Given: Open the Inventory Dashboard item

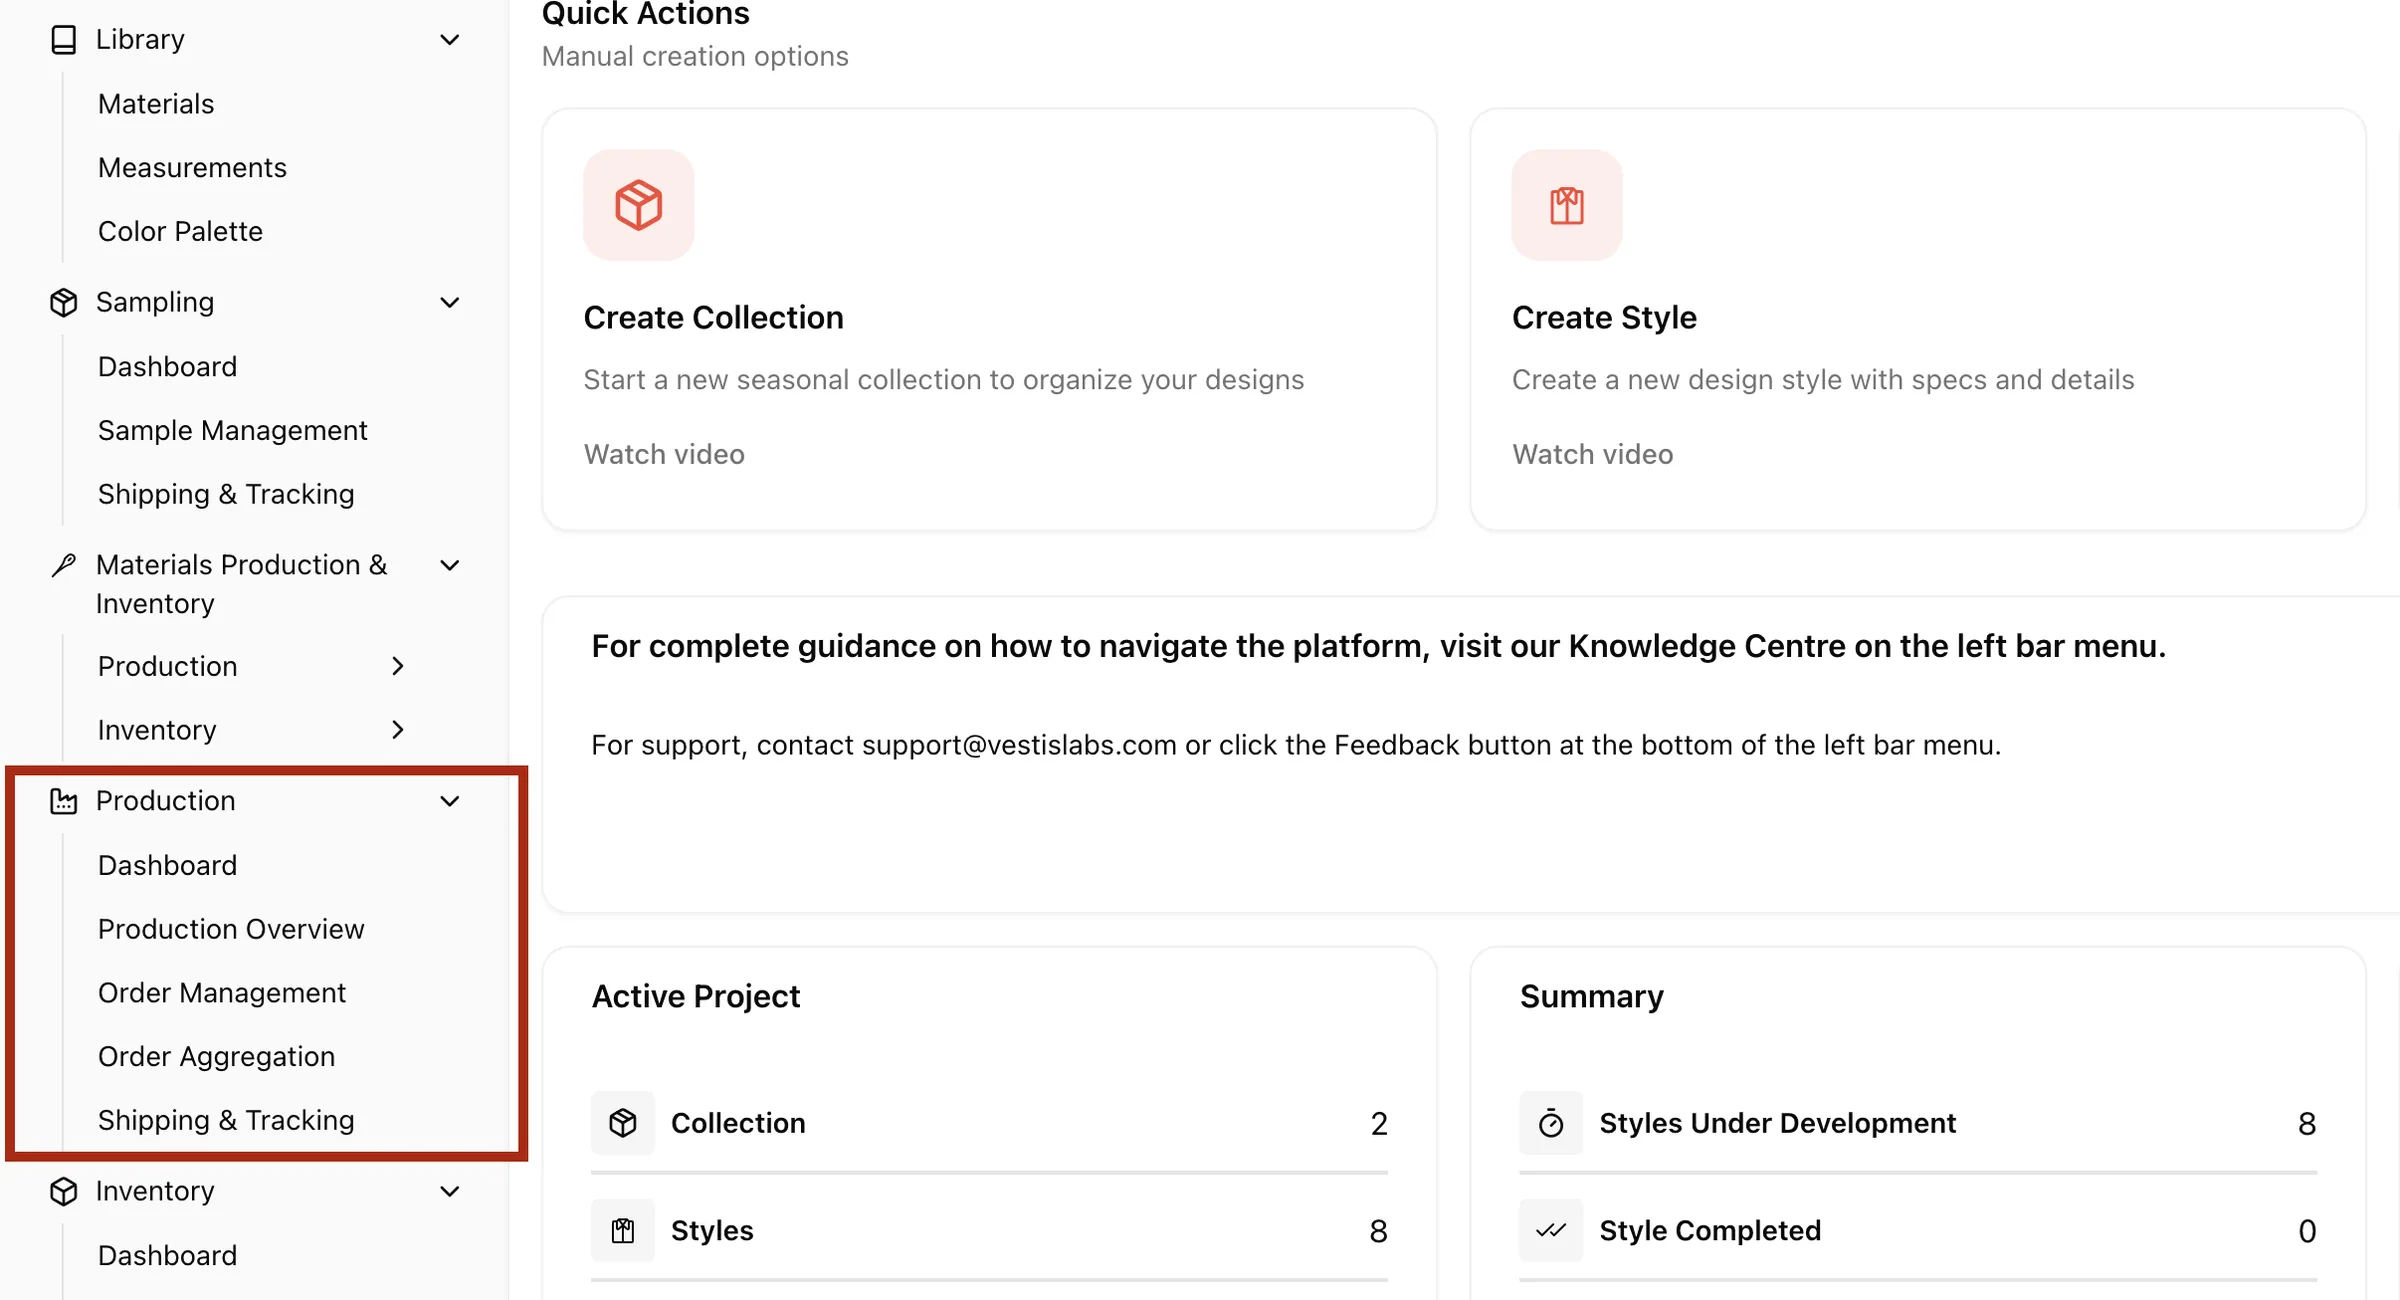Looking at the screenshot, I should pyautogui.click(x=167, y=1255).
